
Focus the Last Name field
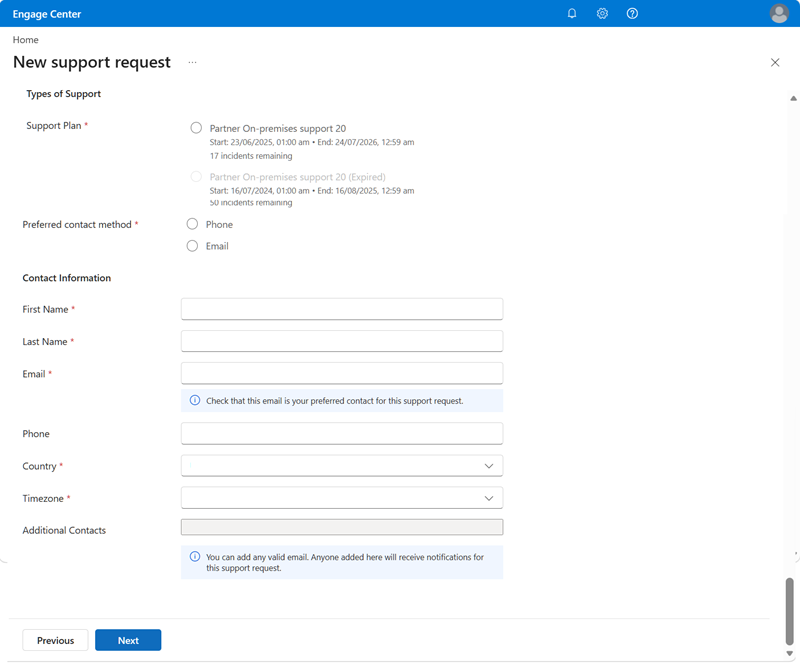pyautogui.click(x=342, y=341)
